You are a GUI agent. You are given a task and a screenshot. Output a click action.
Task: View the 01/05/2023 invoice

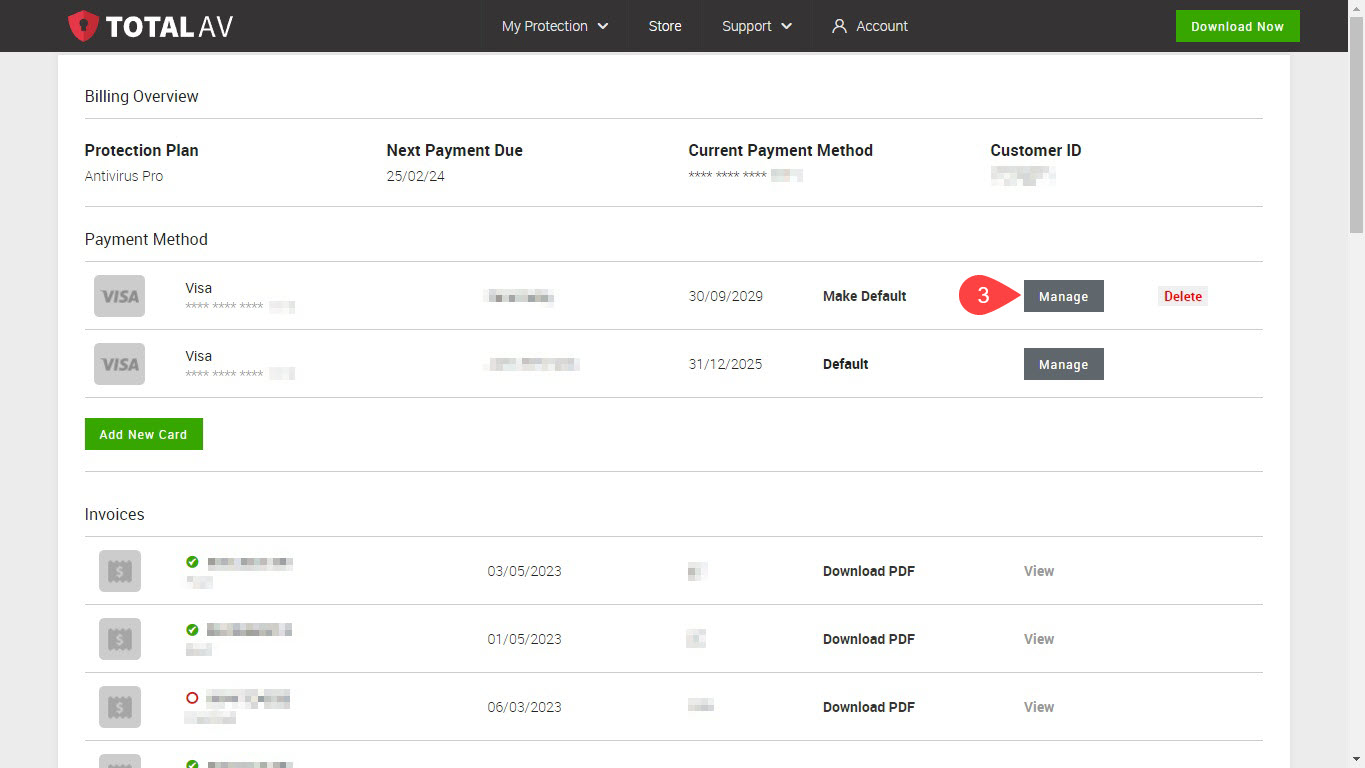point(1039,639)
